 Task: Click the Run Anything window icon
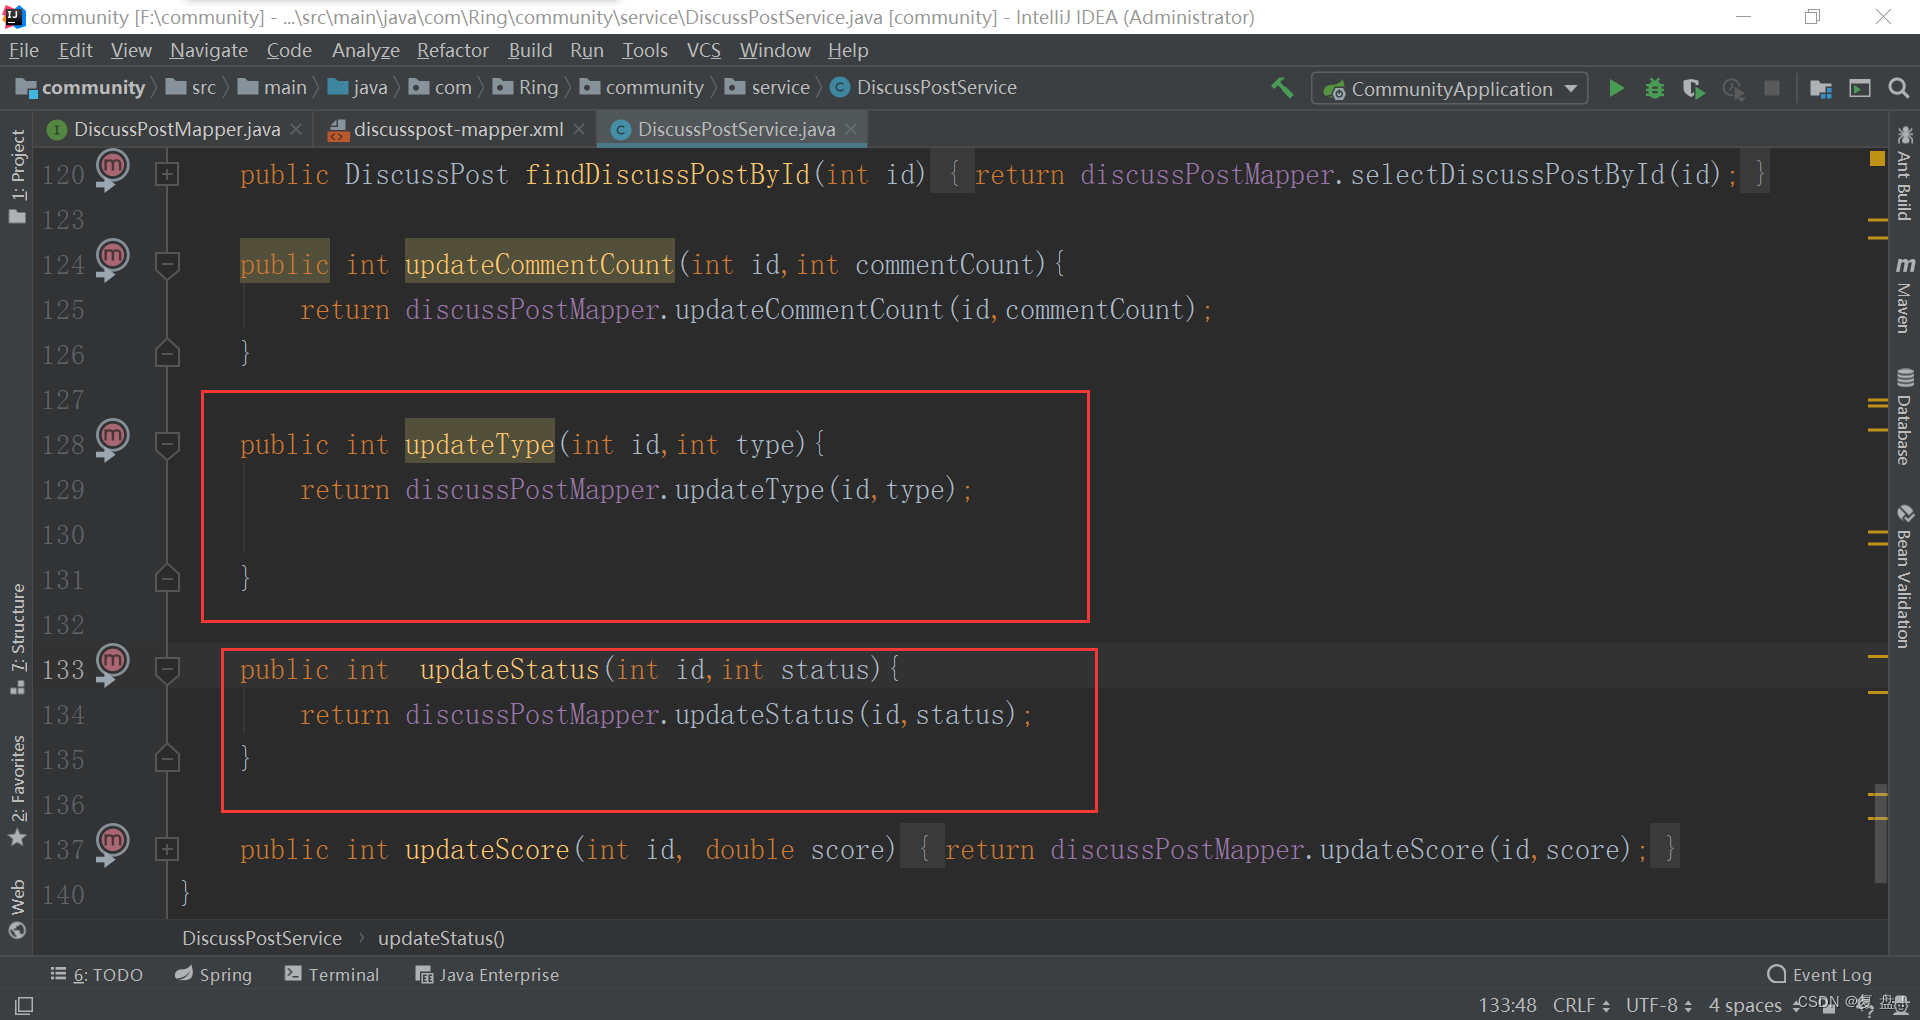click(1860, 88)
